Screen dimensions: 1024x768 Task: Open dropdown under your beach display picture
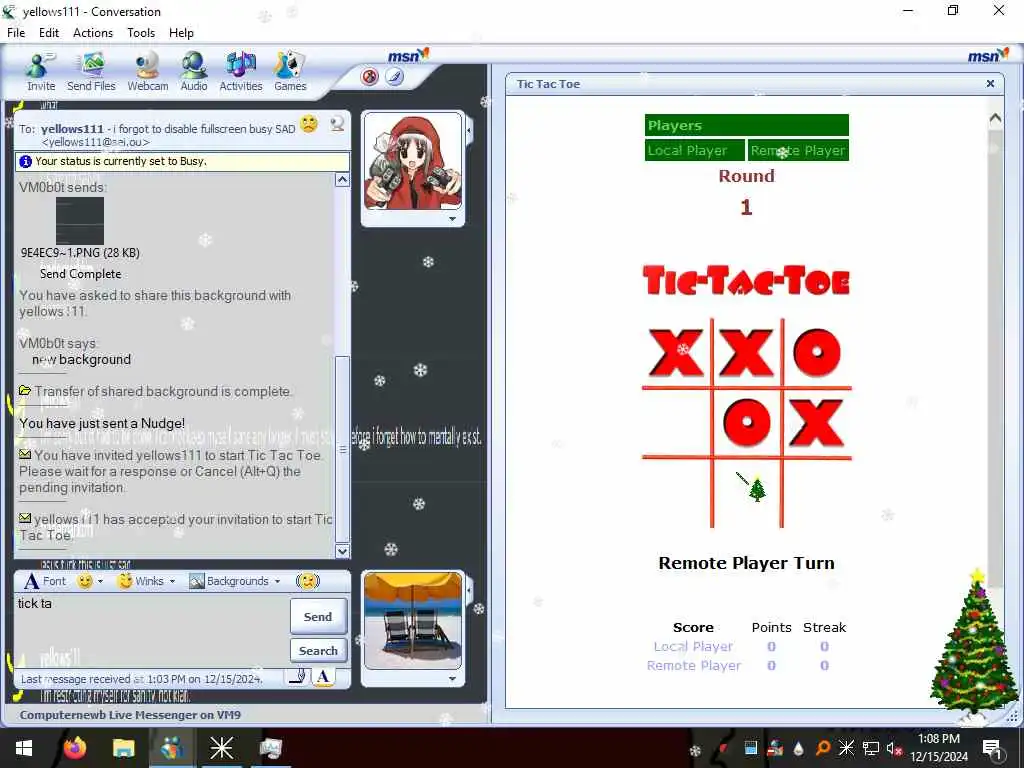453,679
